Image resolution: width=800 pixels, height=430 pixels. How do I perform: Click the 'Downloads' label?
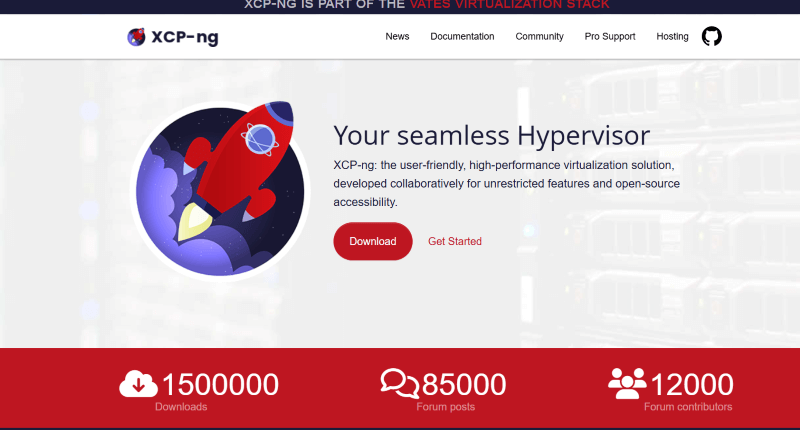[181, 407]
